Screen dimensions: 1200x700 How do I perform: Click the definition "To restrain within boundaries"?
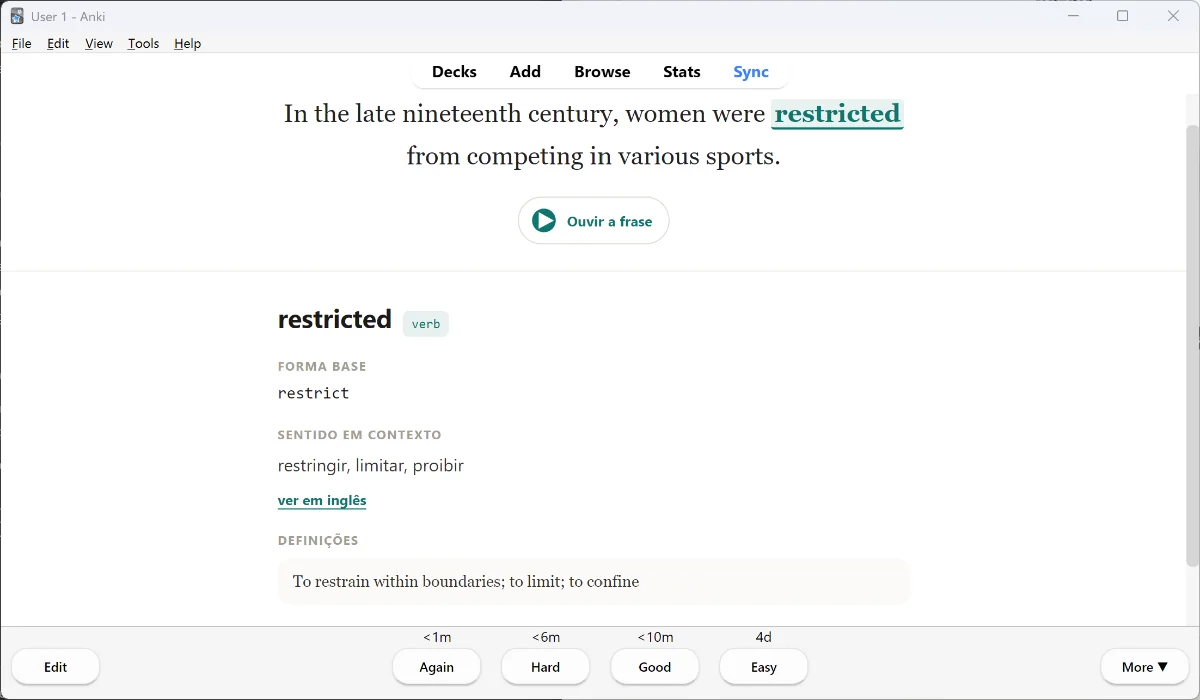397,582
